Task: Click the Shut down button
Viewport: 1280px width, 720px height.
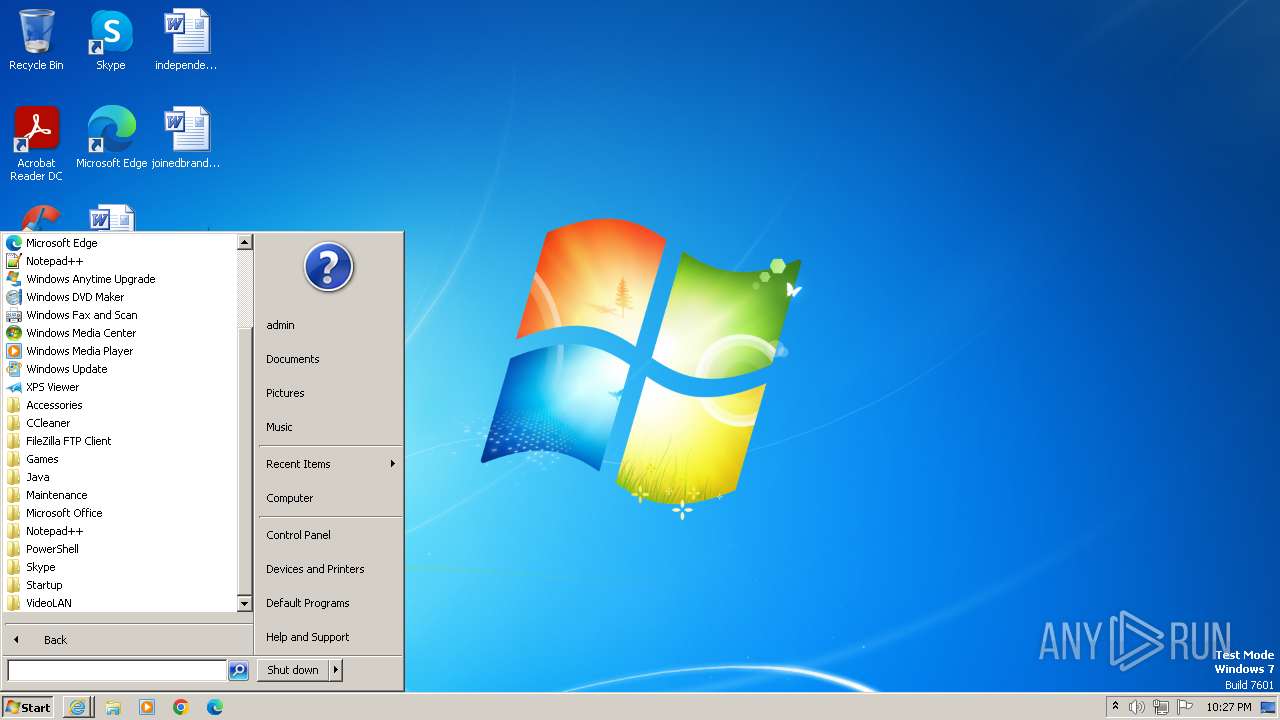Action: coord(293,670)
